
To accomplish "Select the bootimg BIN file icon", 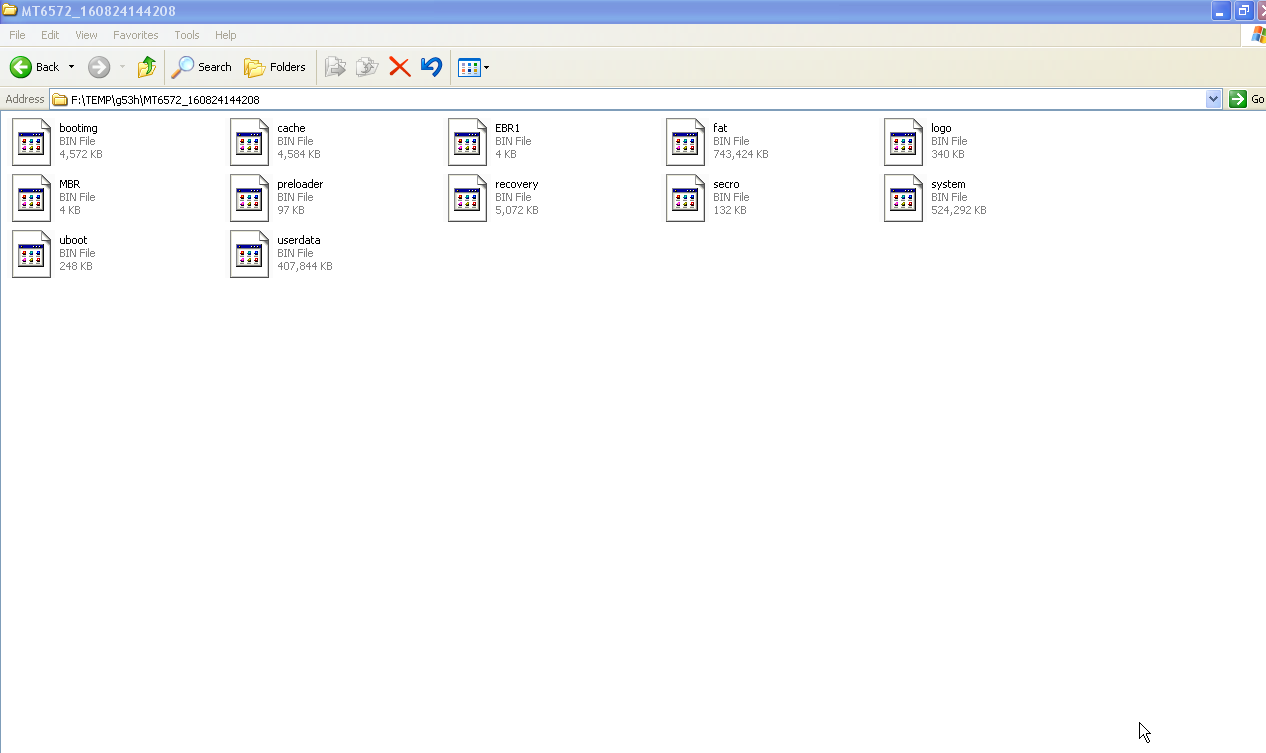I will click(31, 142).
